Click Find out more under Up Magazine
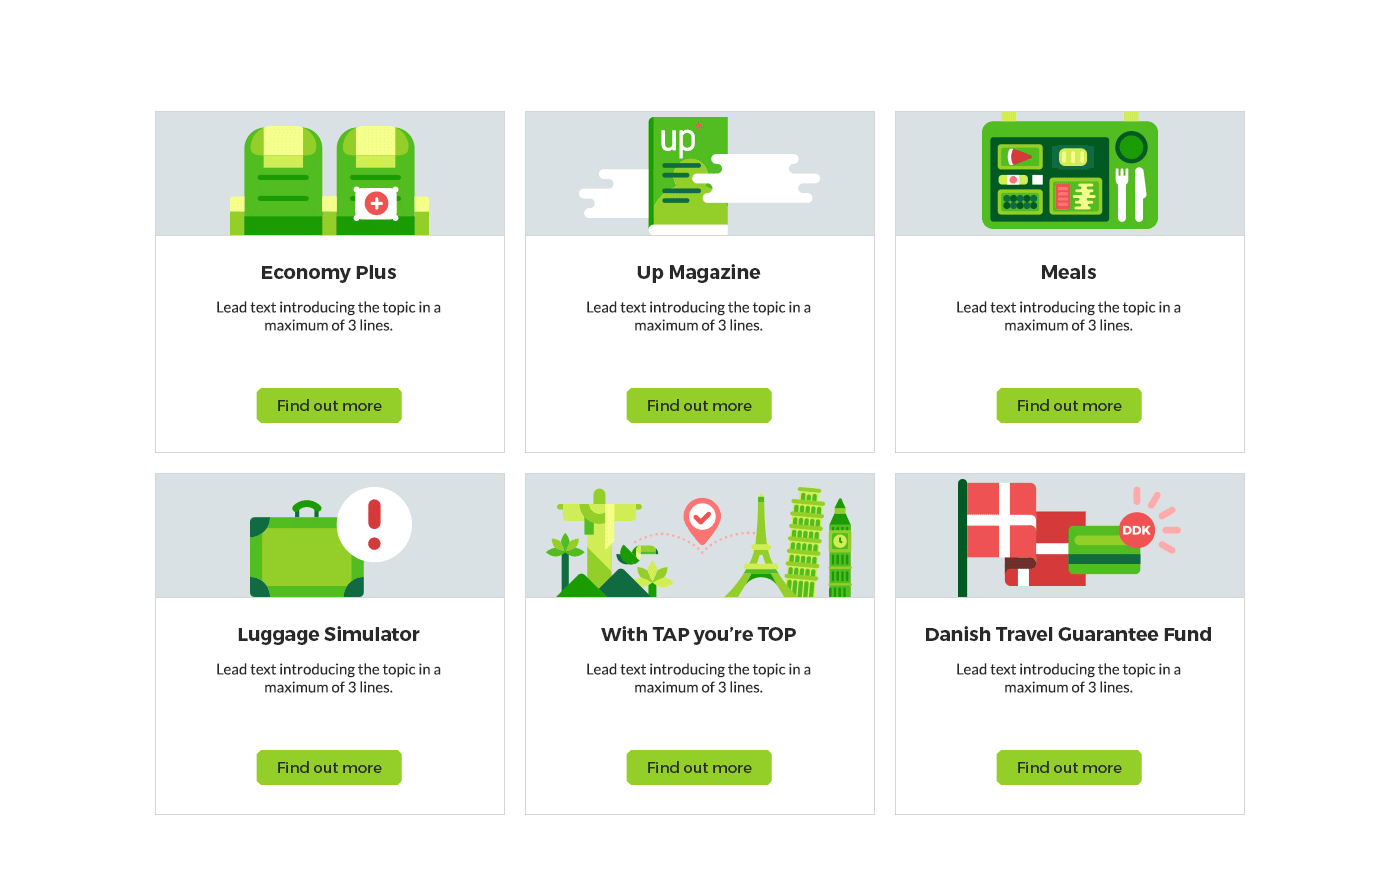Screen dimensions: 1400x893 (x=699, y=405)
